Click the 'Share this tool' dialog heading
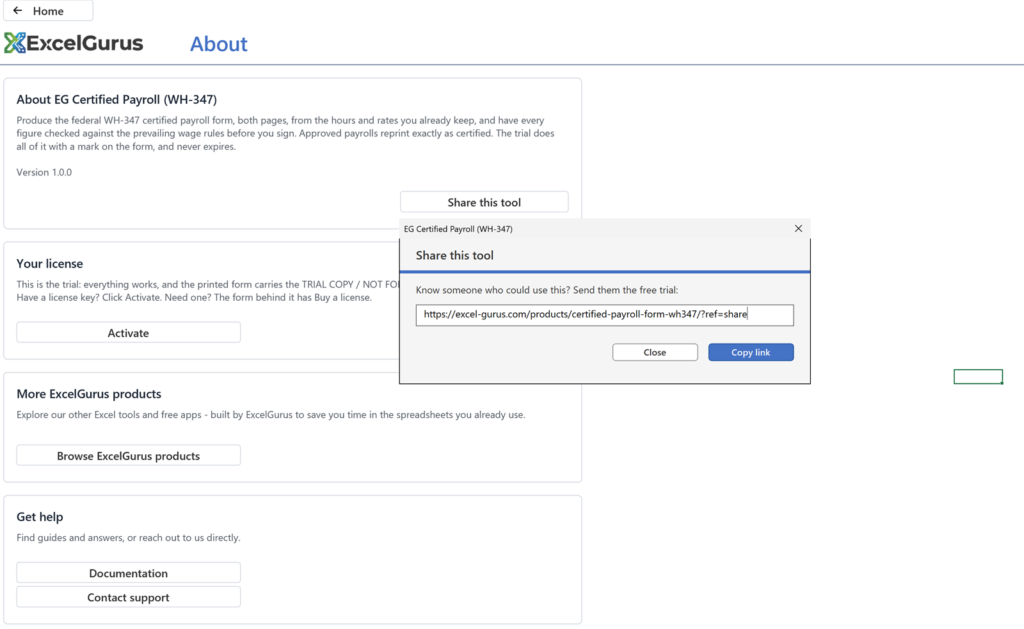The width and height of the screenshot is (1024, 629). 455,255
